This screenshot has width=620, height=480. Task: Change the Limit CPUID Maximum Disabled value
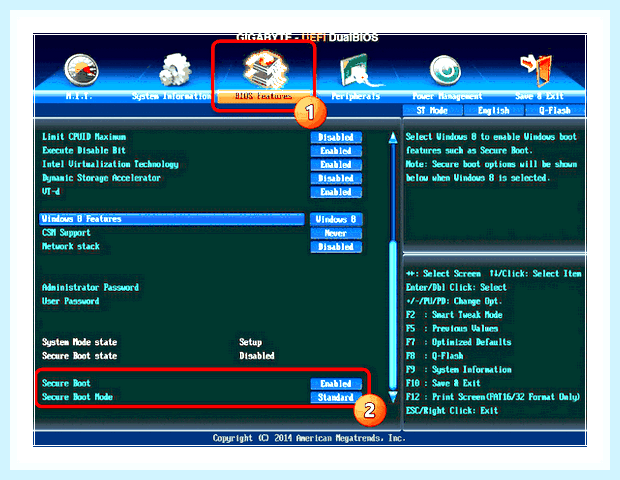336,137
